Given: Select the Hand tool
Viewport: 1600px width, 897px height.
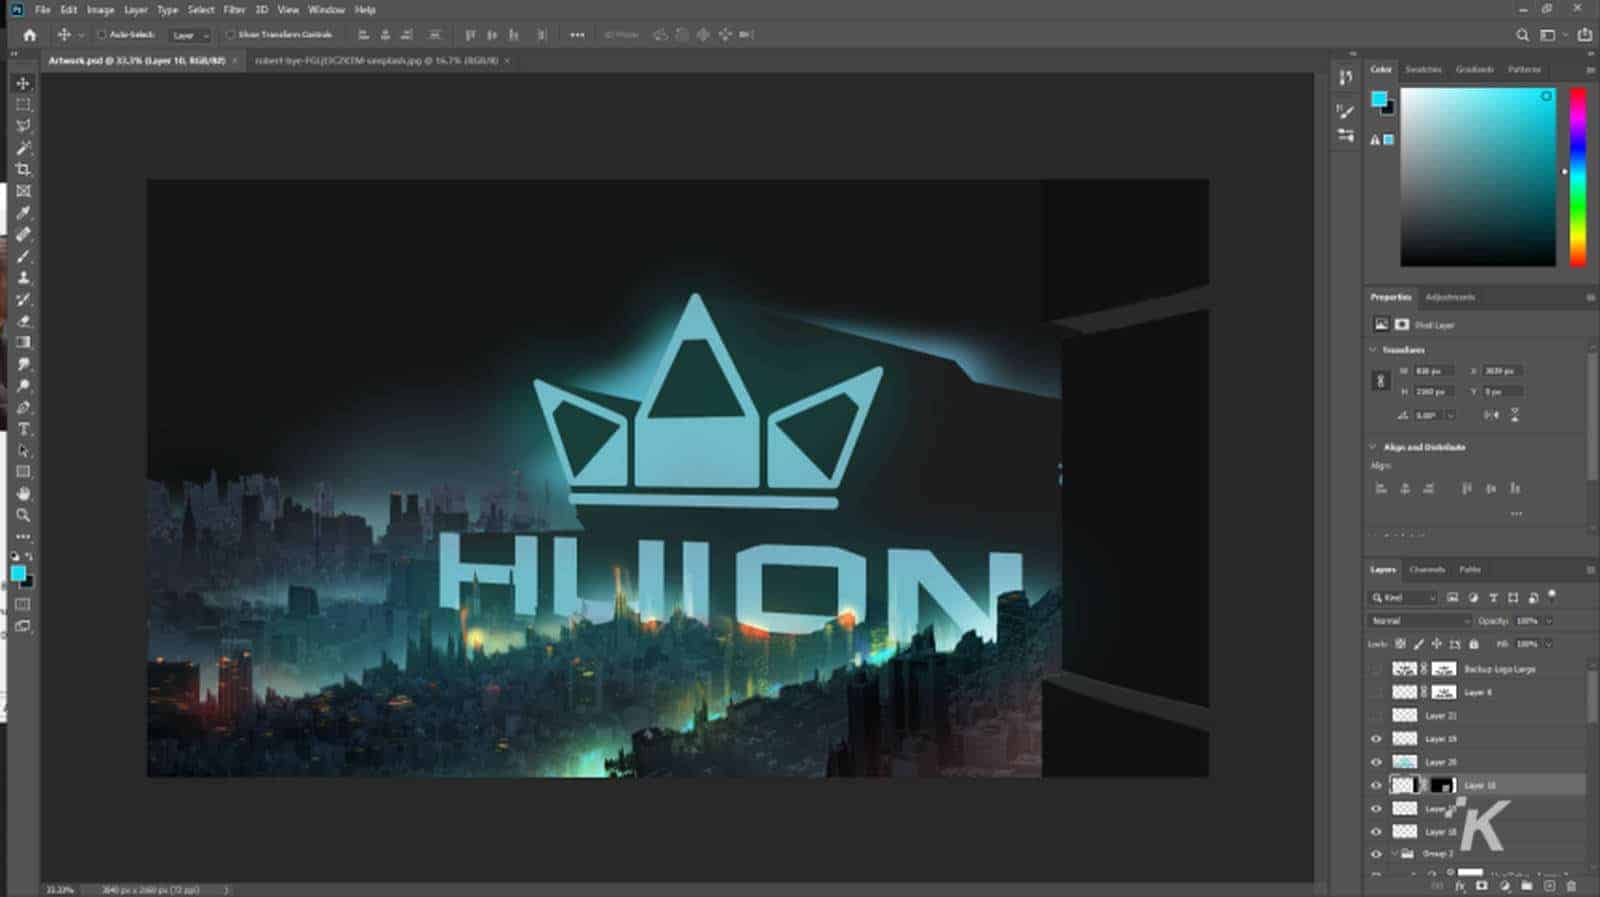Looking at the screenshot, I should 23,494.
